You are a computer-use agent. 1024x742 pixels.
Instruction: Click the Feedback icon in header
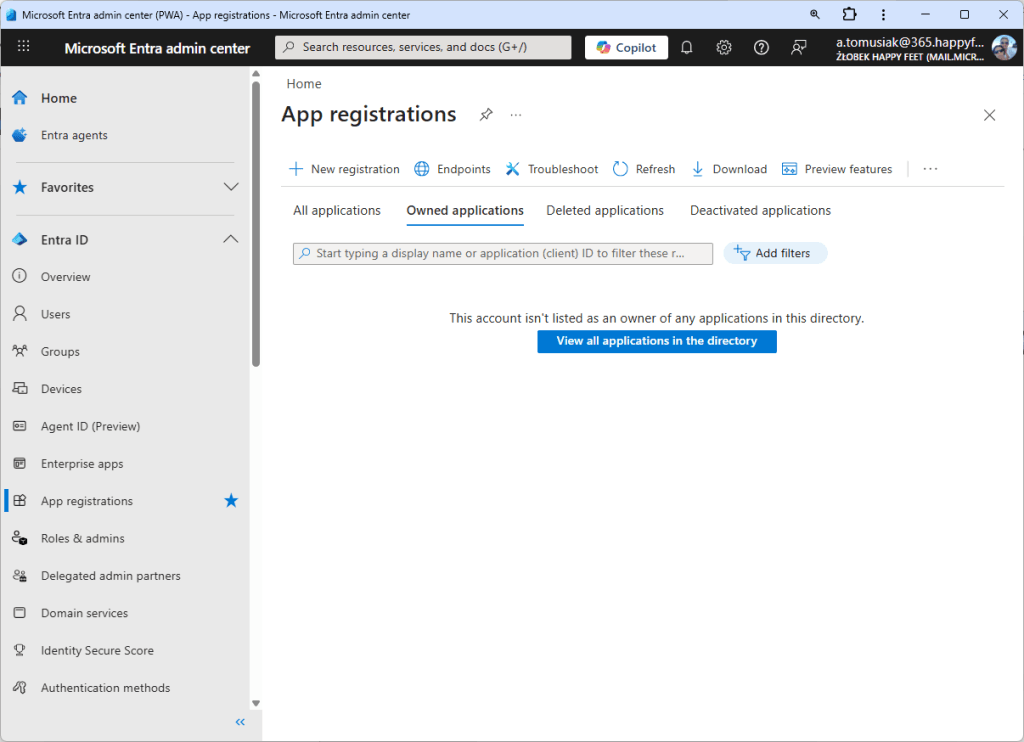click(798, 47)
